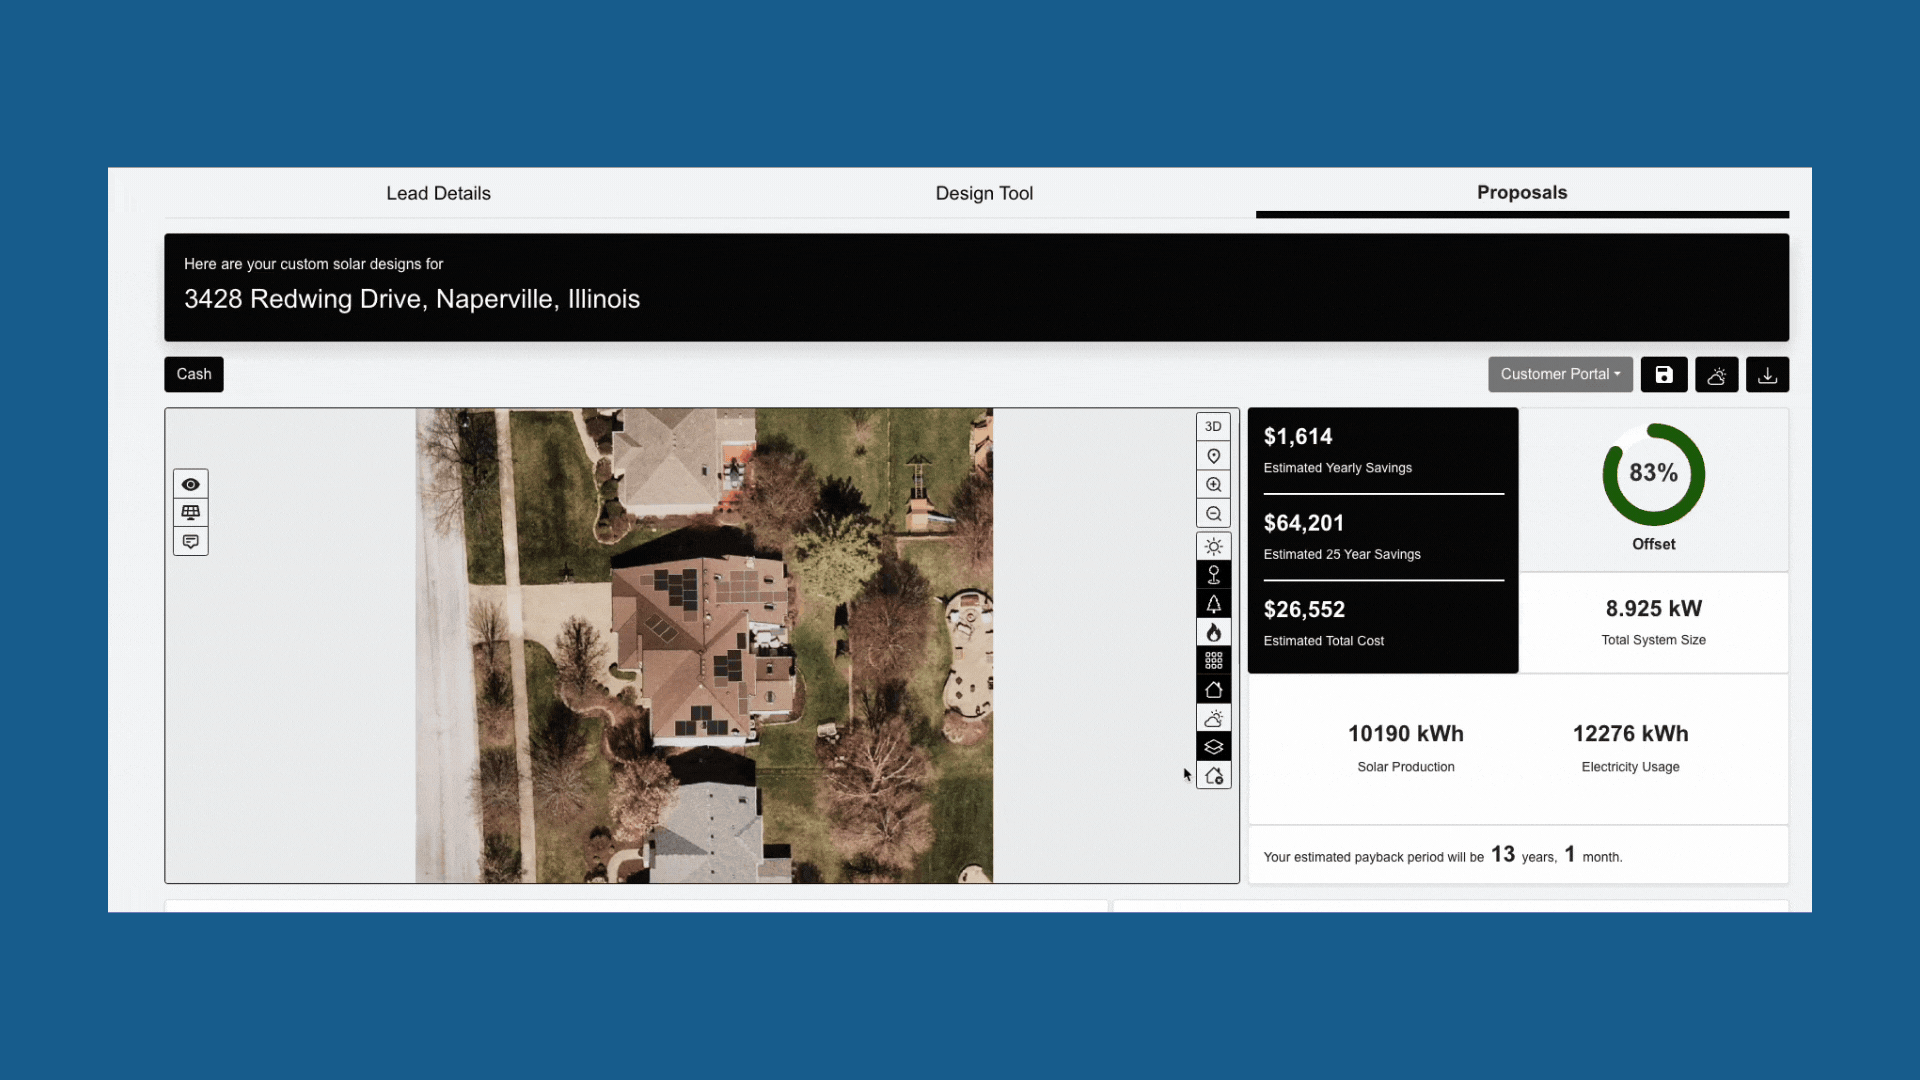Click the house settings icon
The width and height of the screenshot is (1920, 1080).
[1213, 776]
